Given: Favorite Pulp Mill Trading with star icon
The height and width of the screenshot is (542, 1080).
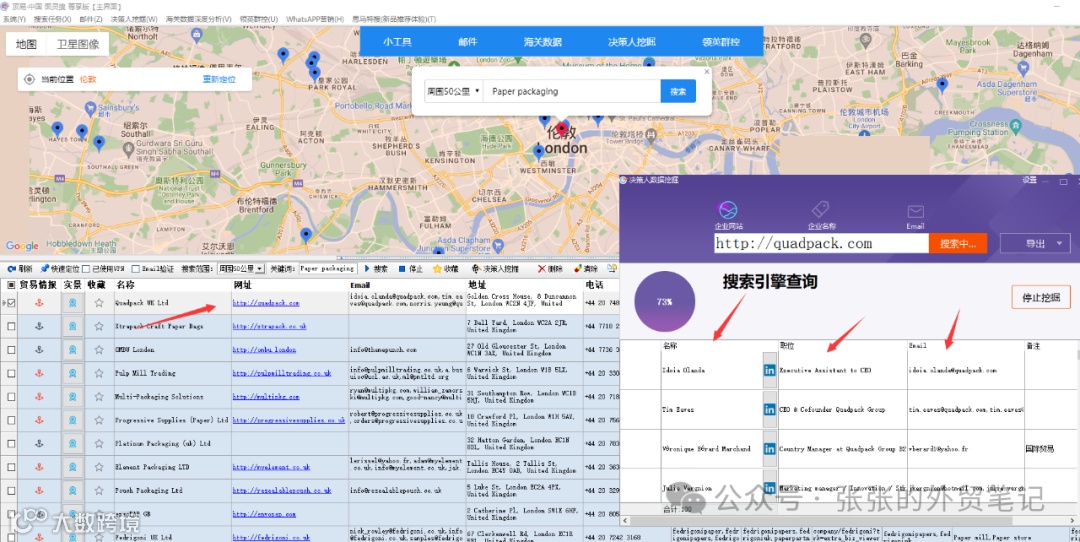Looking at the screenshot, I should [99, 373].
